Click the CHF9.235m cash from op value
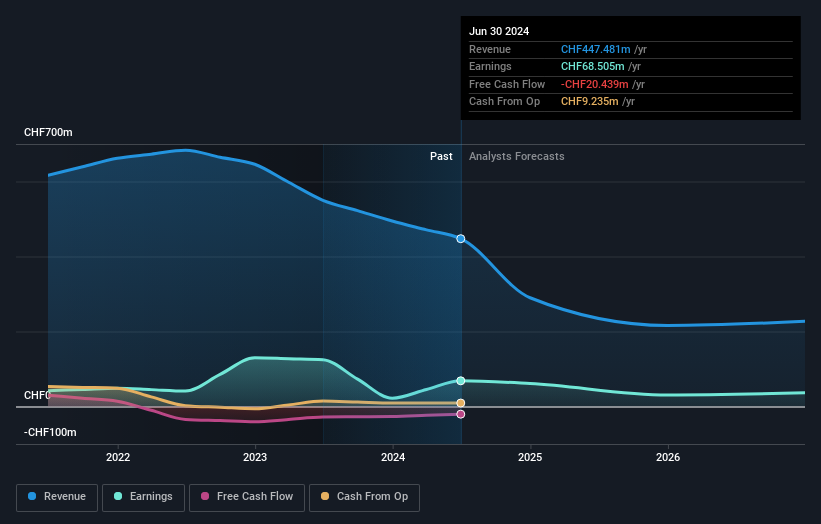This screenshot has width=821, height=524. pos(590,102)
